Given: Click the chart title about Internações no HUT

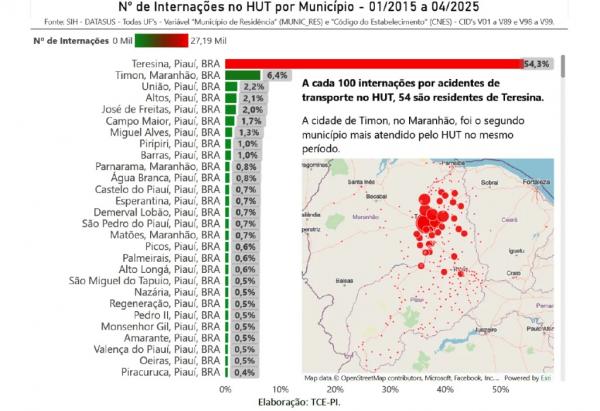Looking at the screenshot, I should [x=299, y=7].
